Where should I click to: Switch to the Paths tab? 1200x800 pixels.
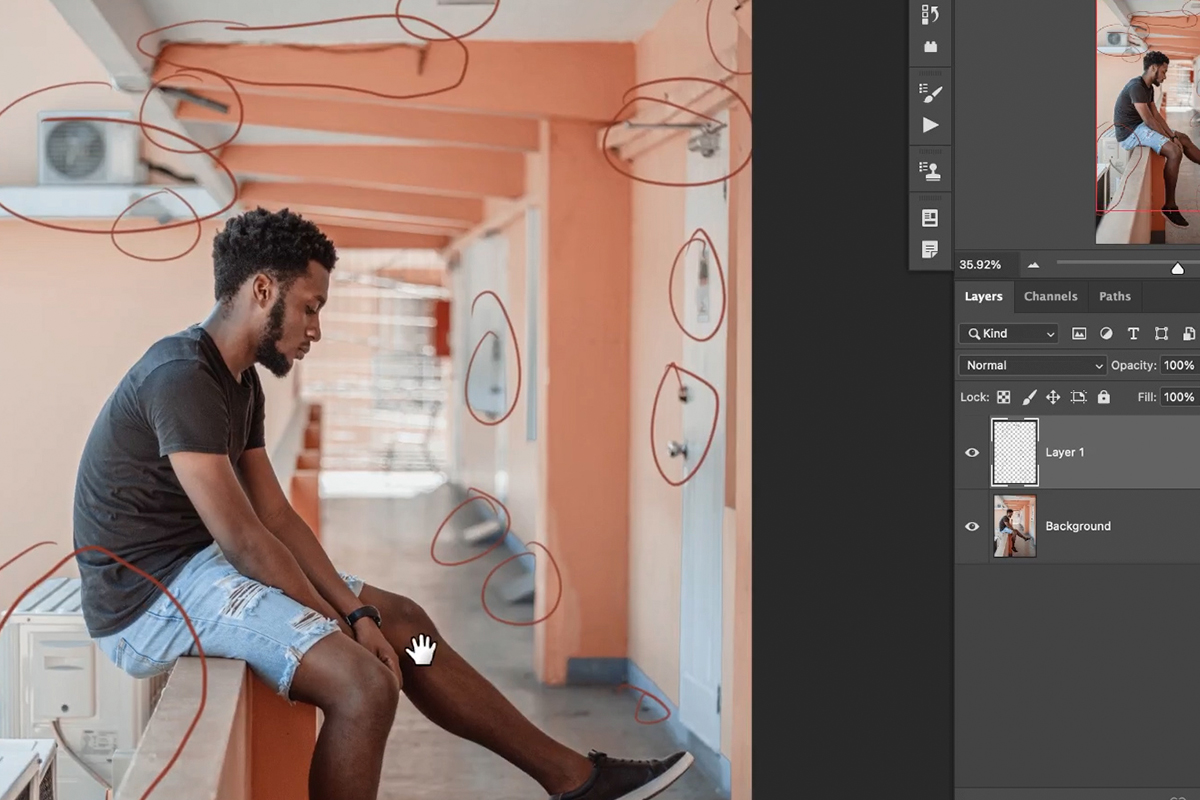(1114, 296)
